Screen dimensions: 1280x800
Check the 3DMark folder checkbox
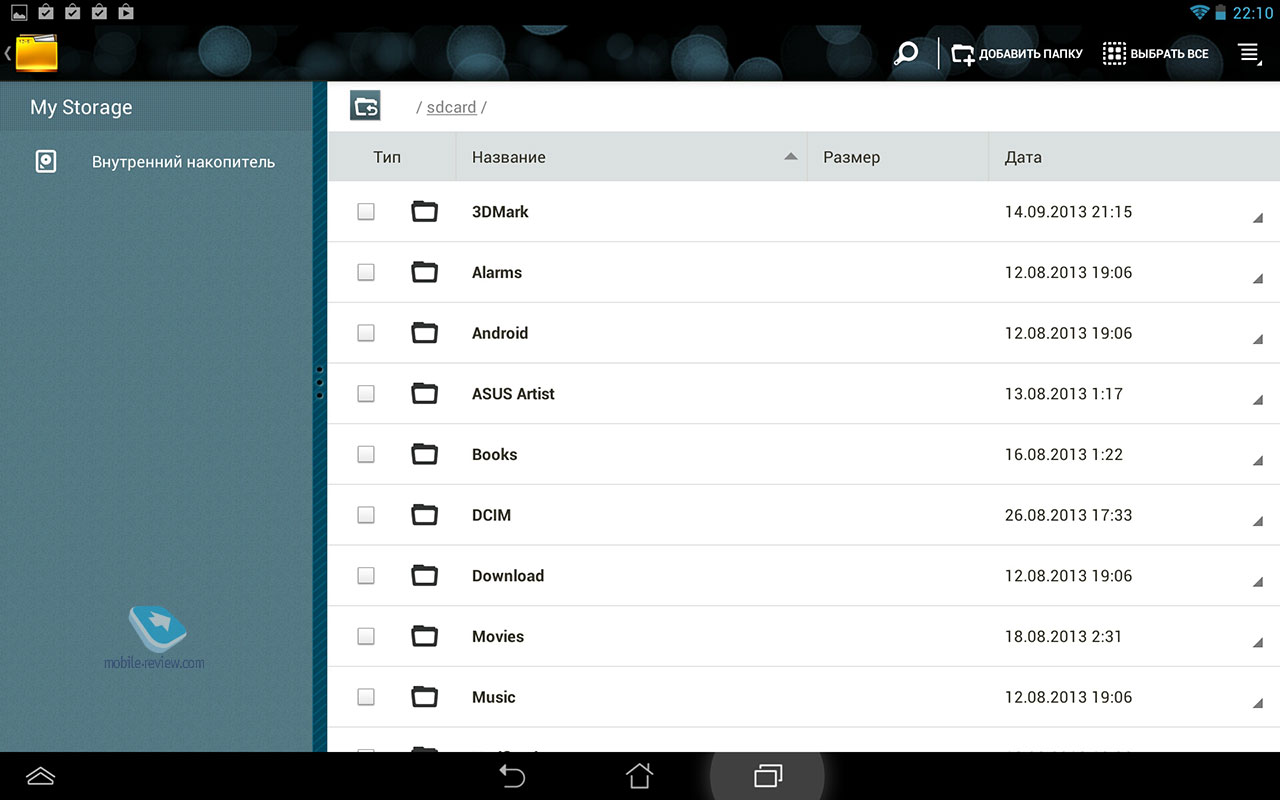coord(366,212)
